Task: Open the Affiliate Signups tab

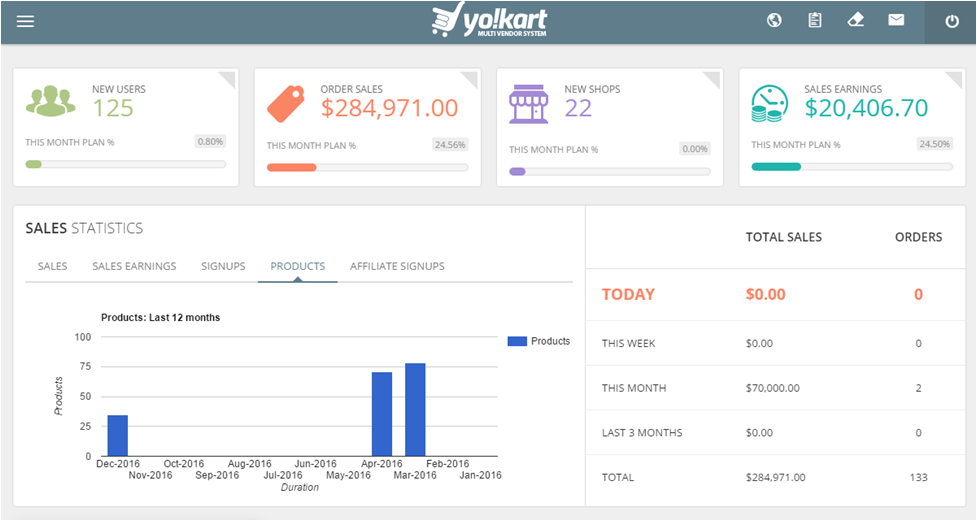Action: point(397,266)
